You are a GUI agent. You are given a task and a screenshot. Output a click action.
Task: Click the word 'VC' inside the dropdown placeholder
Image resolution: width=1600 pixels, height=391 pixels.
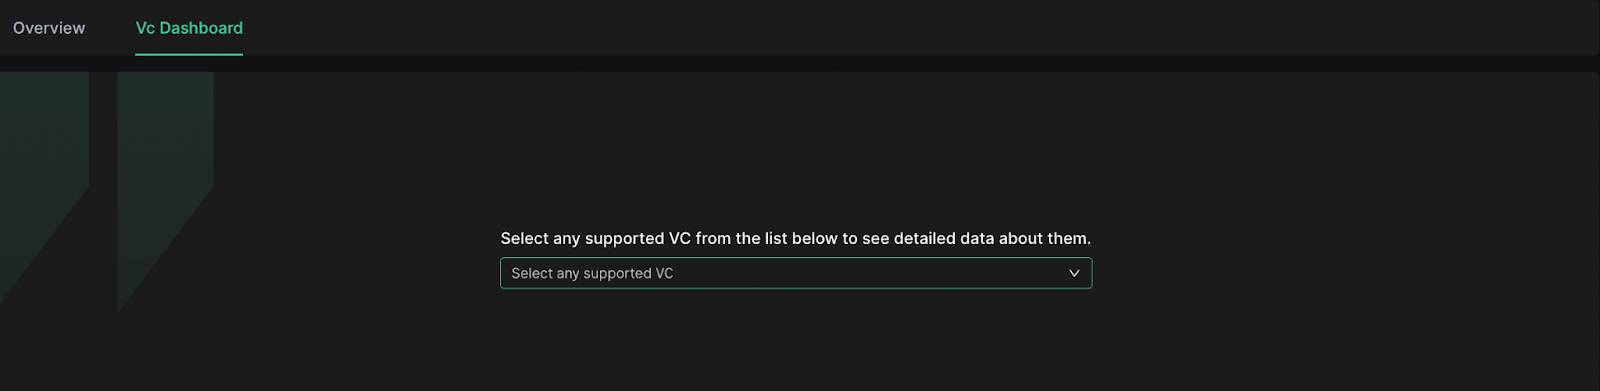[x=664, y=273]
